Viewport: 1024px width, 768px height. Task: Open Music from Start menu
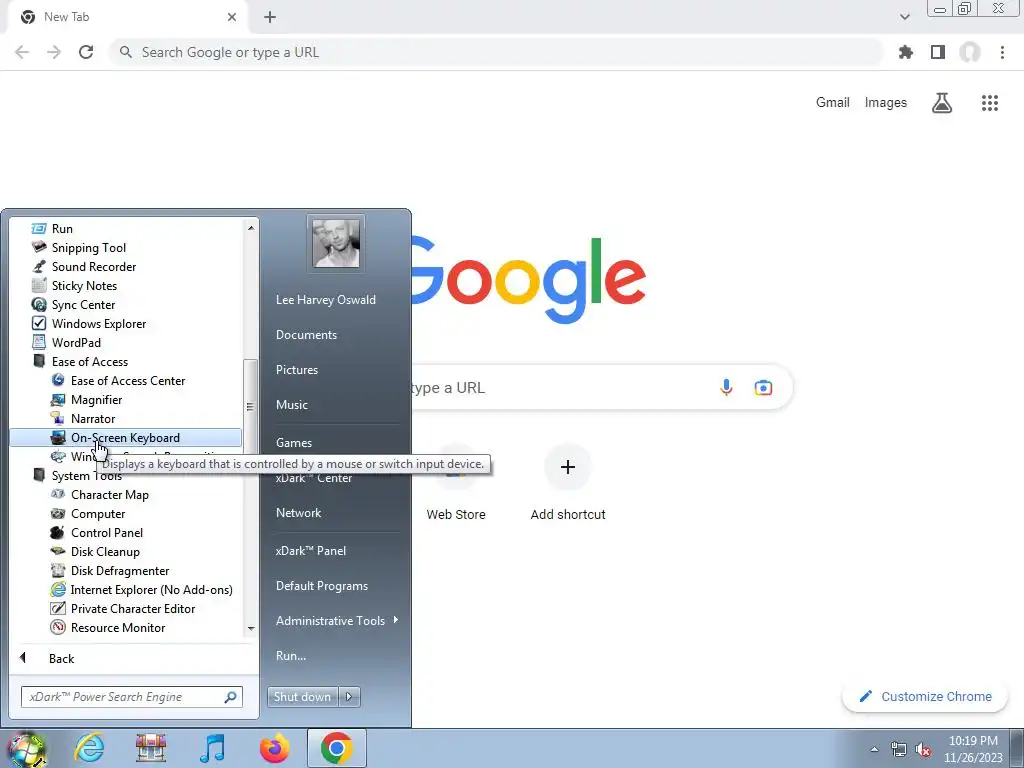pos(291,405)
